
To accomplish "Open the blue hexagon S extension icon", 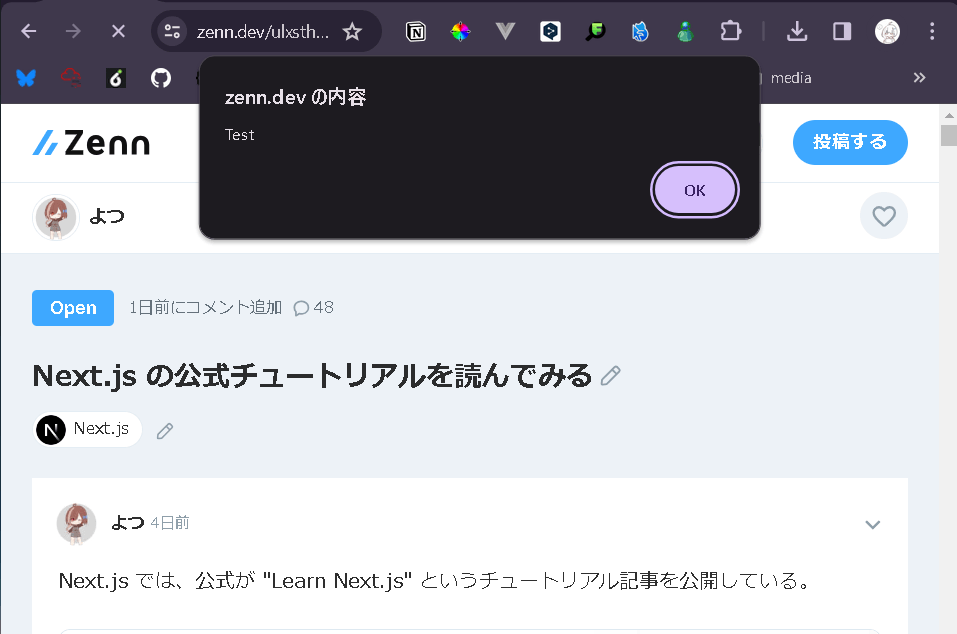I will pyautogui.click(x=640, y=31).
